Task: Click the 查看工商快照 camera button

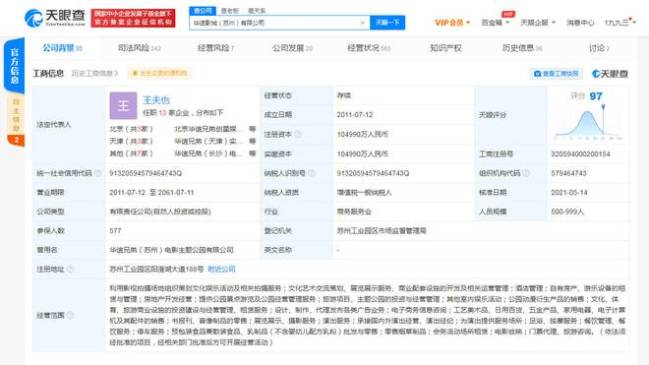Action: point(556,74)
